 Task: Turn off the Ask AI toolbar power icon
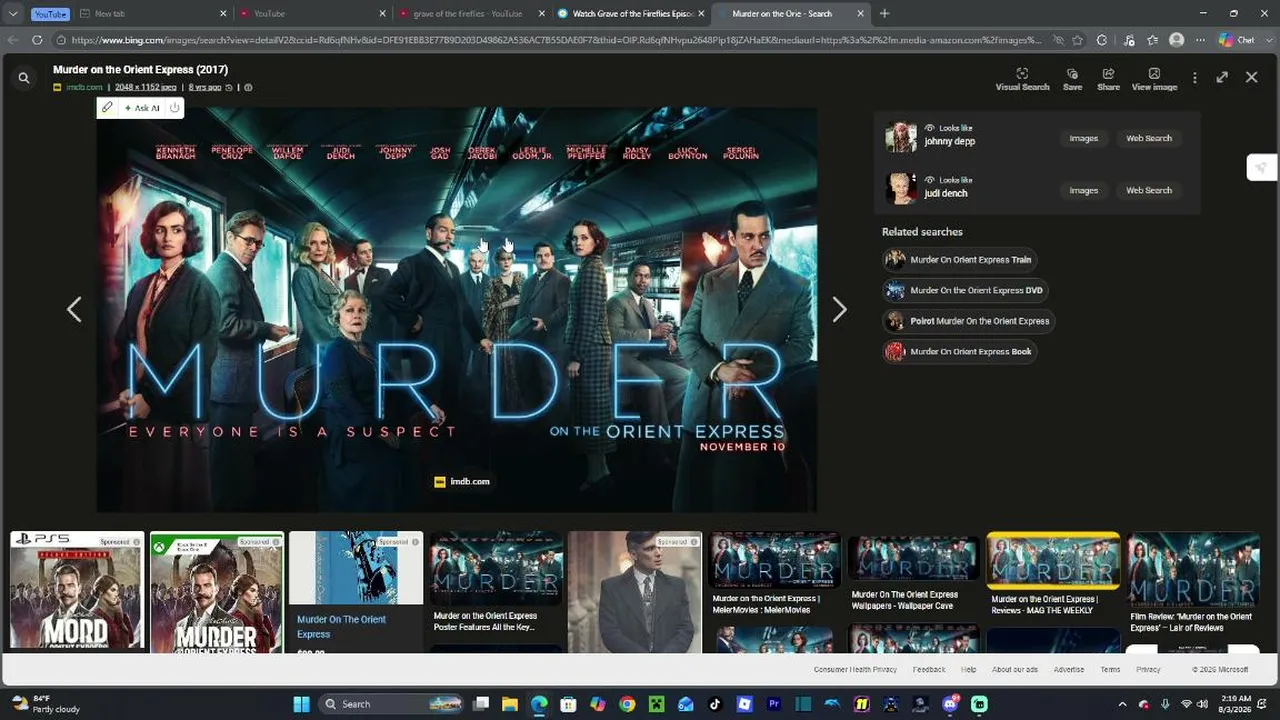(x=174, y=108)
